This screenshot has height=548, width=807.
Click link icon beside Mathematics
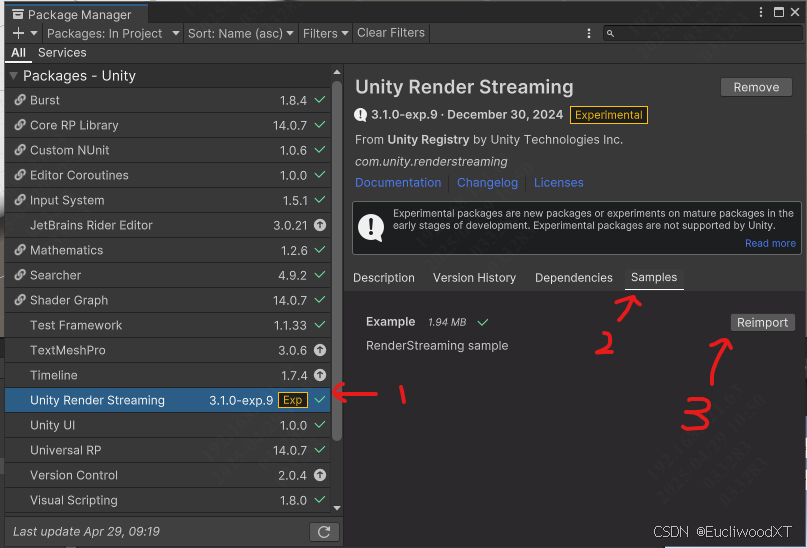point(20,250)
